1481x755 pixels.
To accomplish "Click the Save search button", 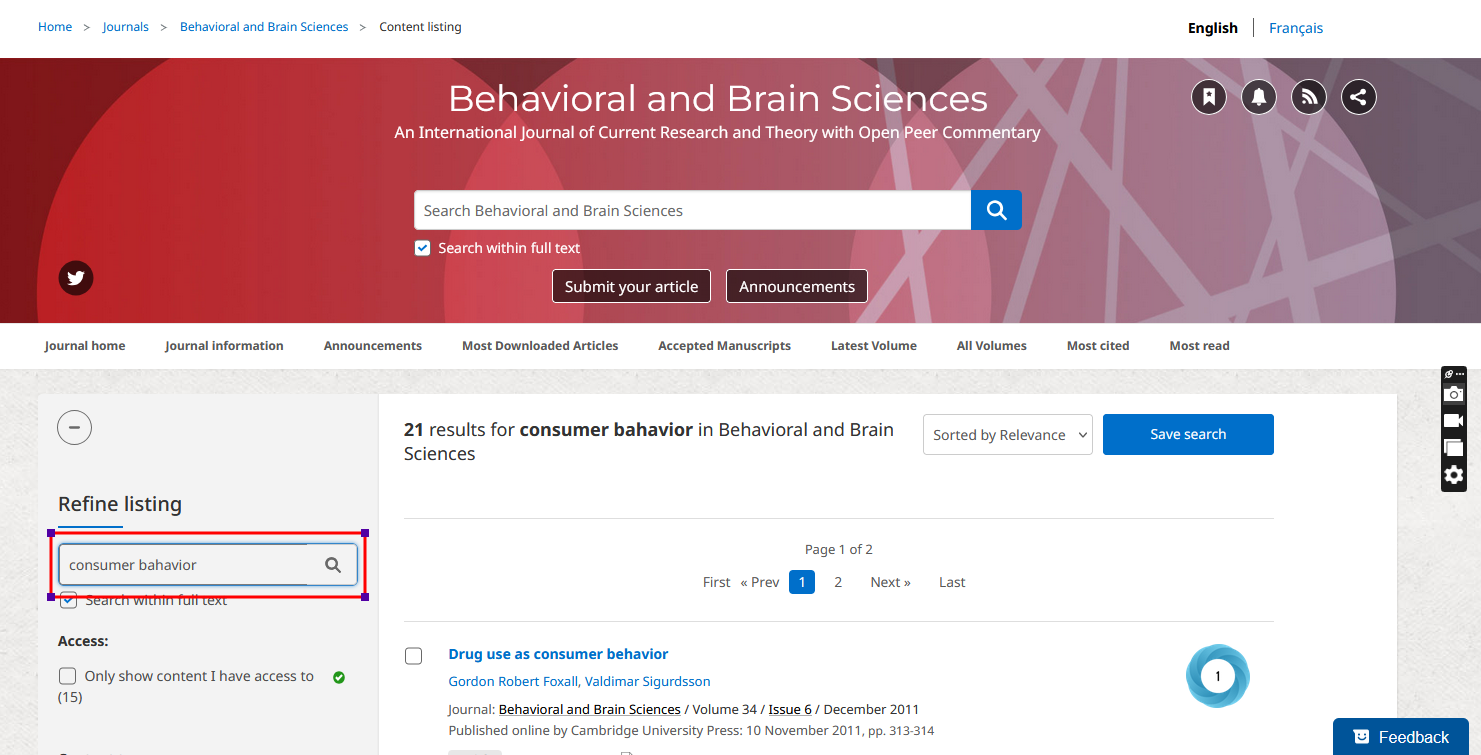I will coord(1187,434).
